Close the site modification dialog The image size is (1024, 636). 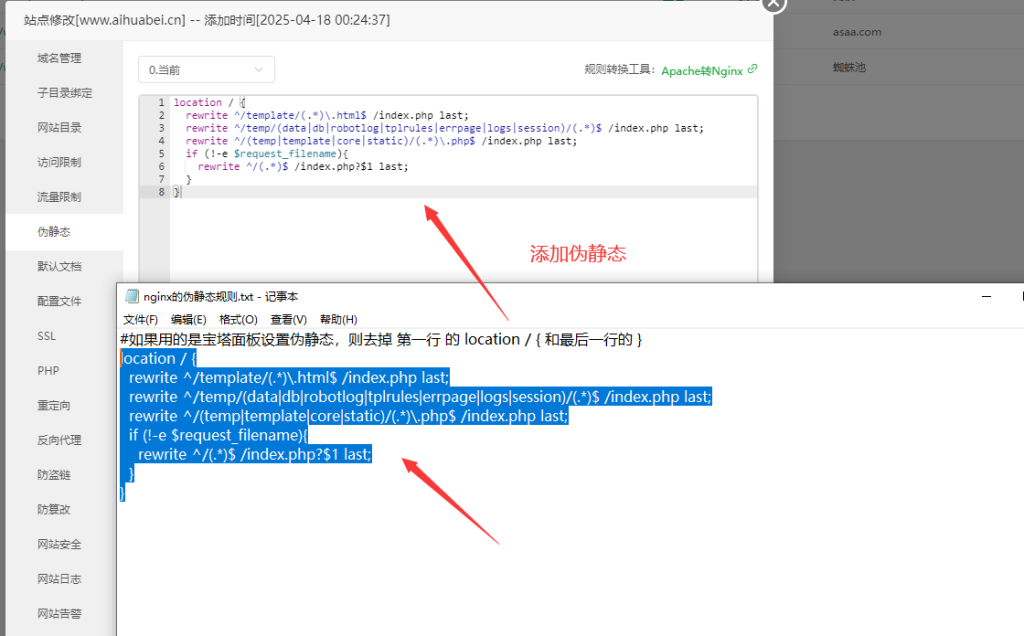coord(773,4)
